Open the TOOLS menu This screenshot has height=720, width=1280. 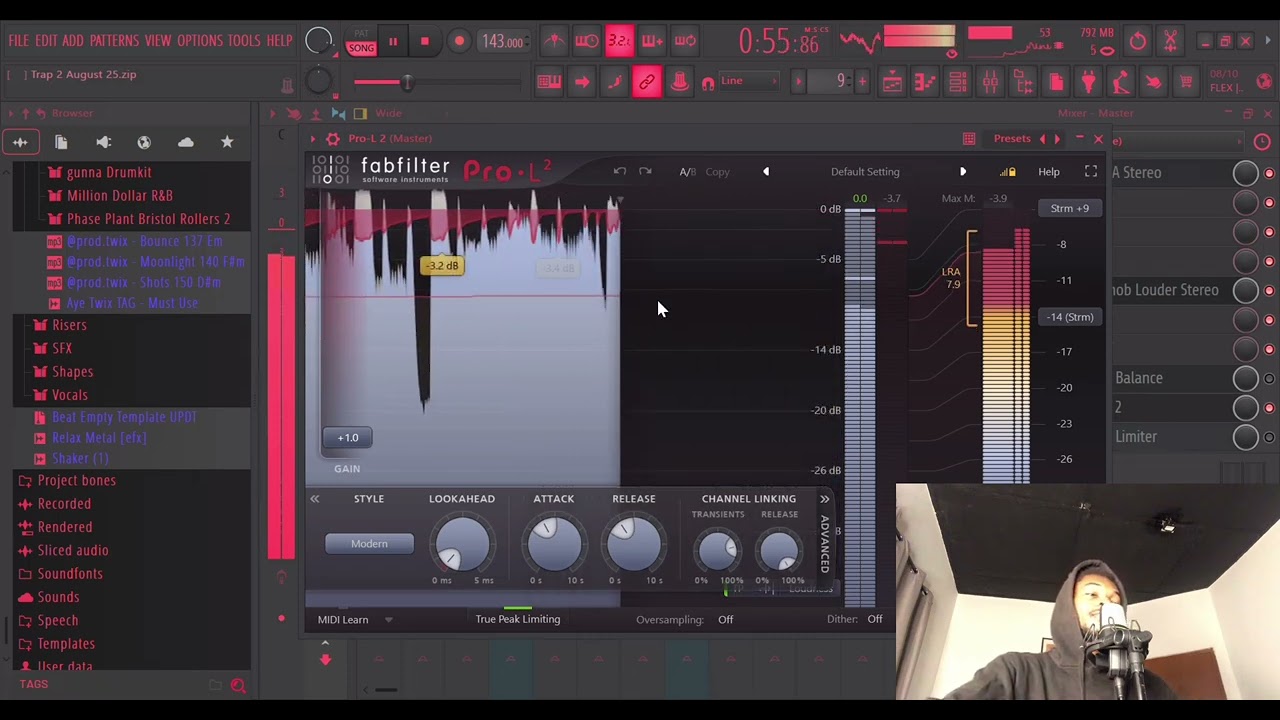pyautogui.click(x=244, y=41)
